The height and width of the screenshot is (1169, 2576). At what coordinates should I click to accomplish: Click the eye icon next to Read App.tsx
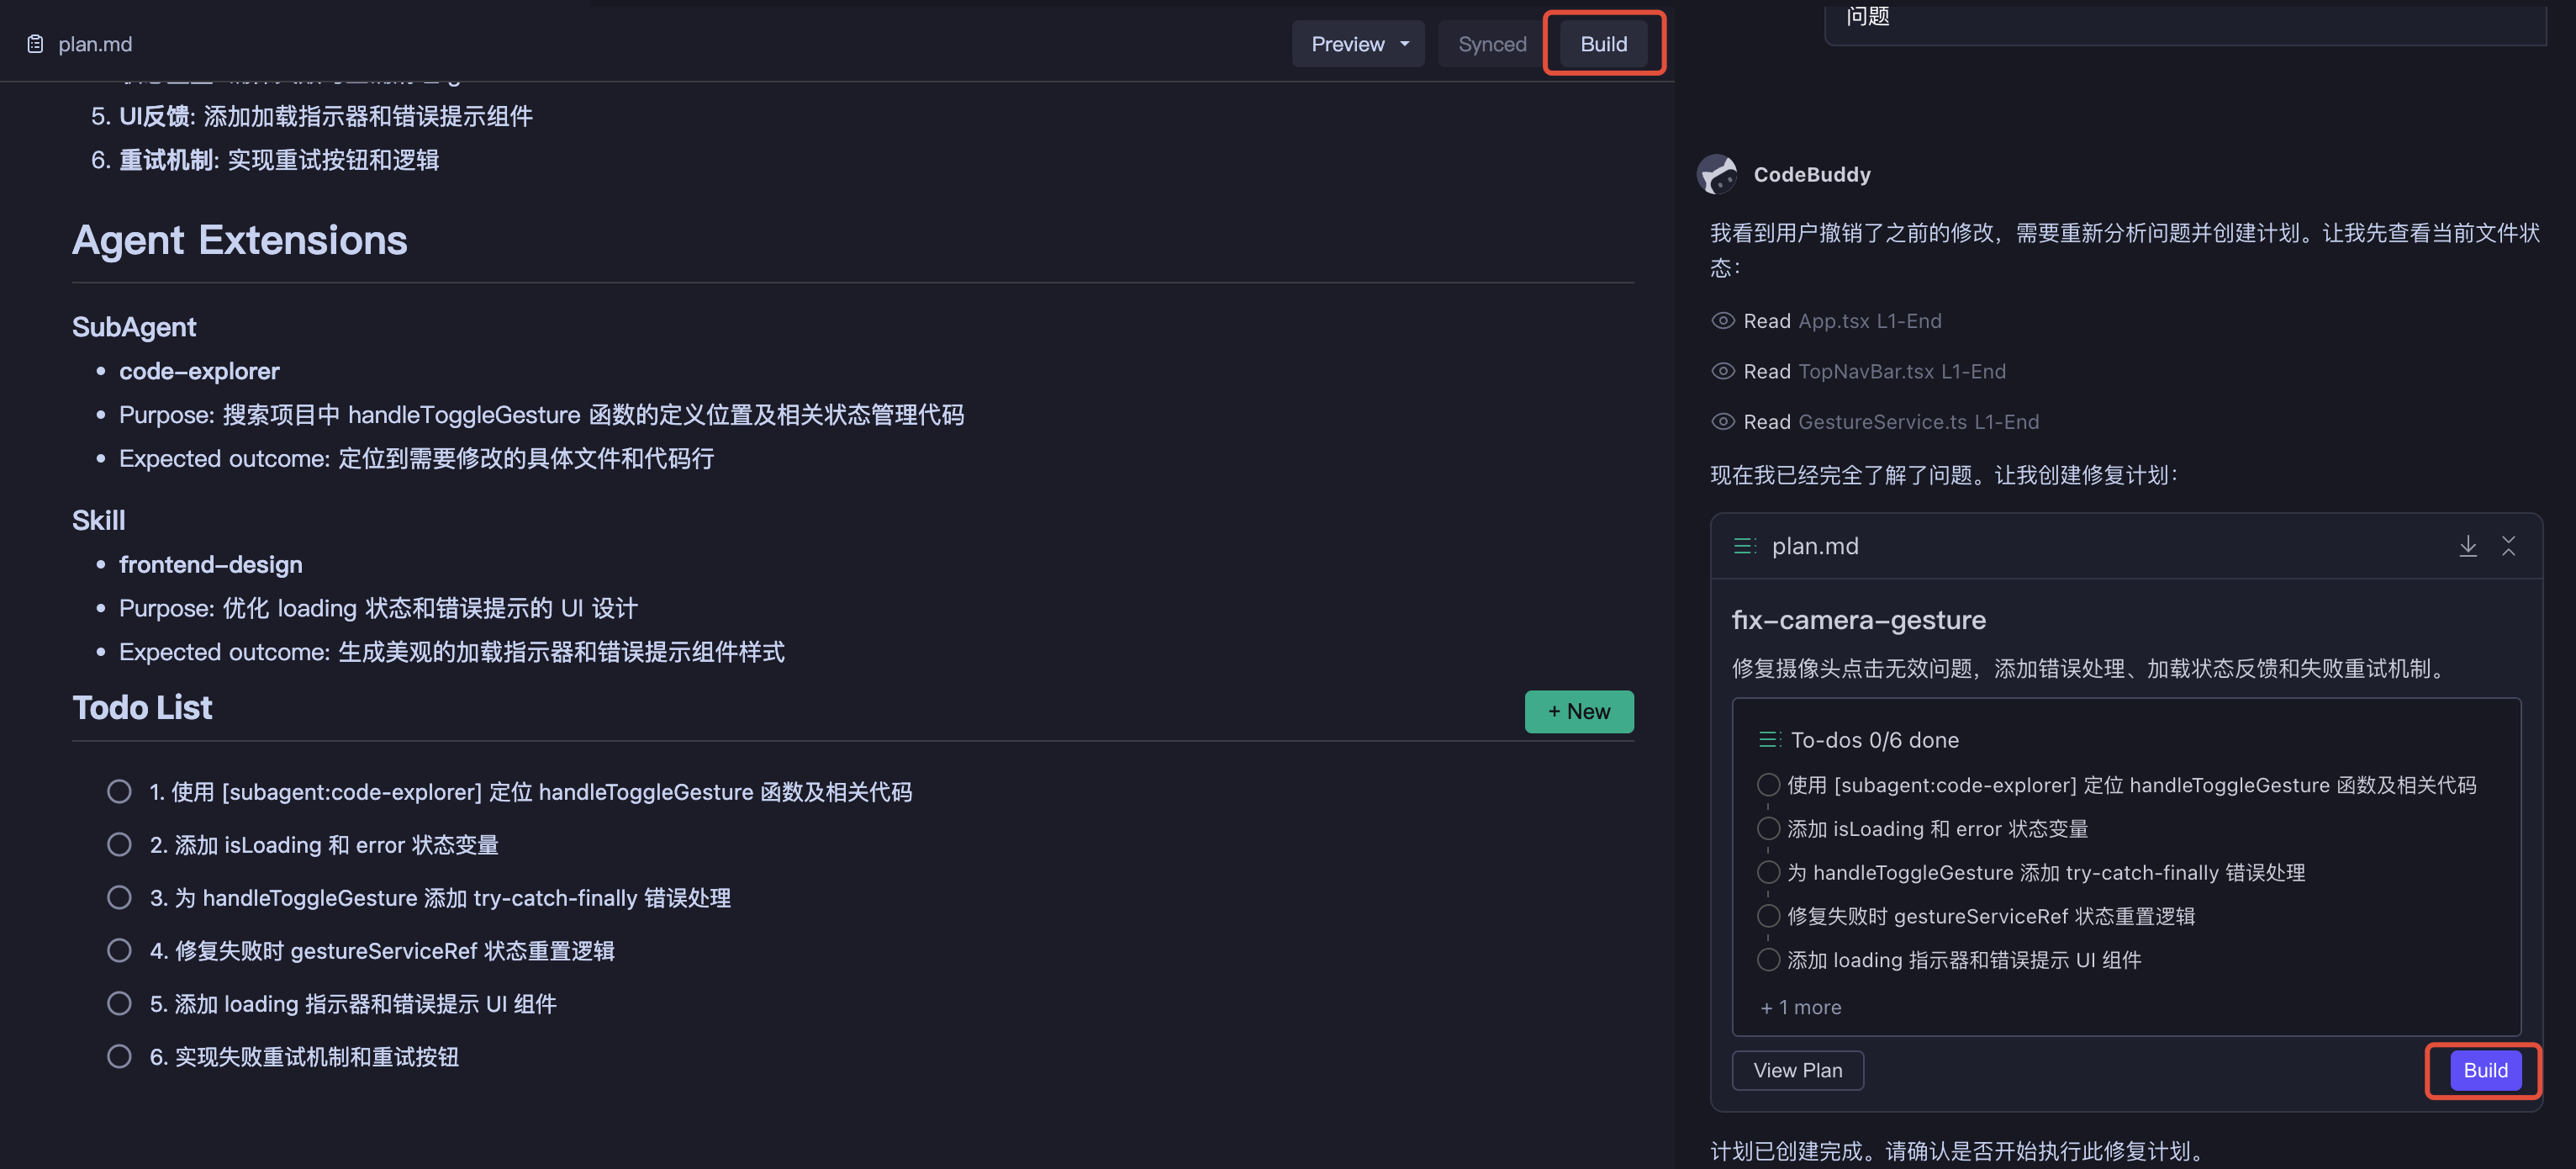pyautogui.click(x=1722, y=320)
